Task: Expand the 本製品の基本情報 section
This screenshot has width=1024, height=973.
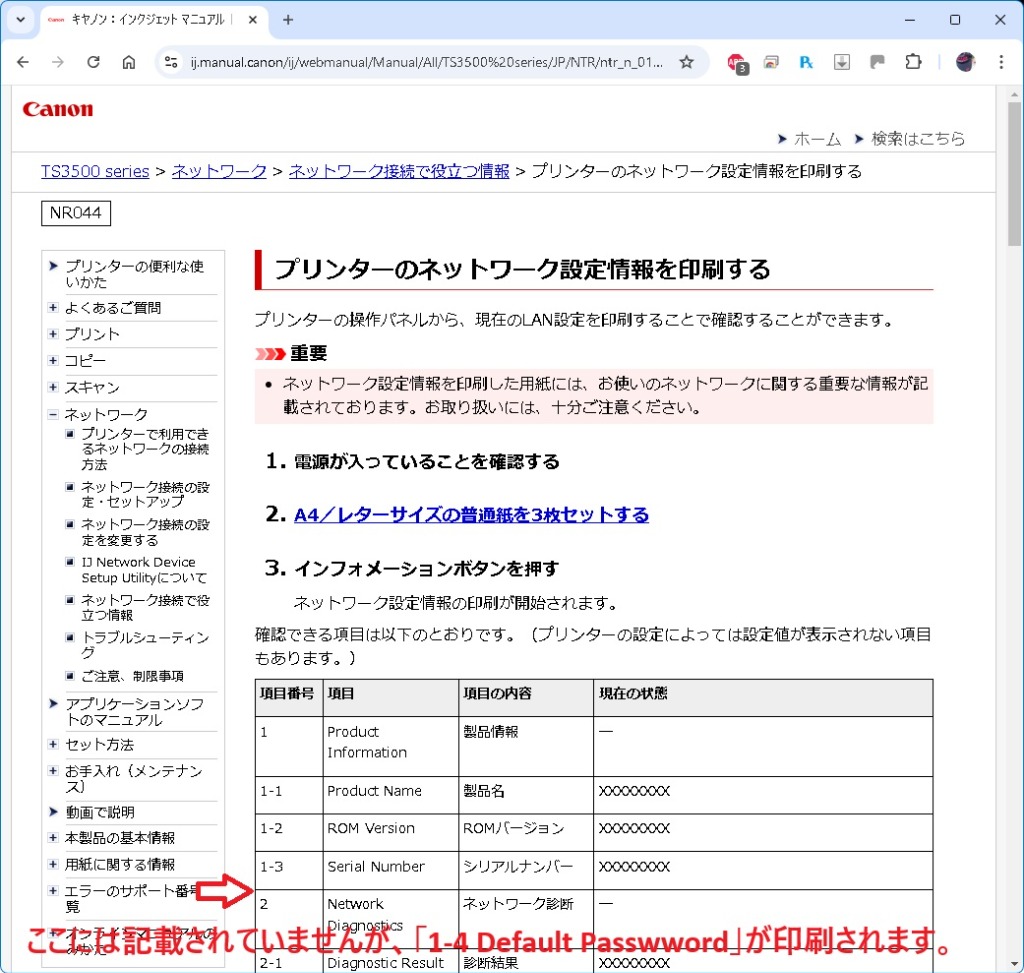Action: click(x=53, y=838)
